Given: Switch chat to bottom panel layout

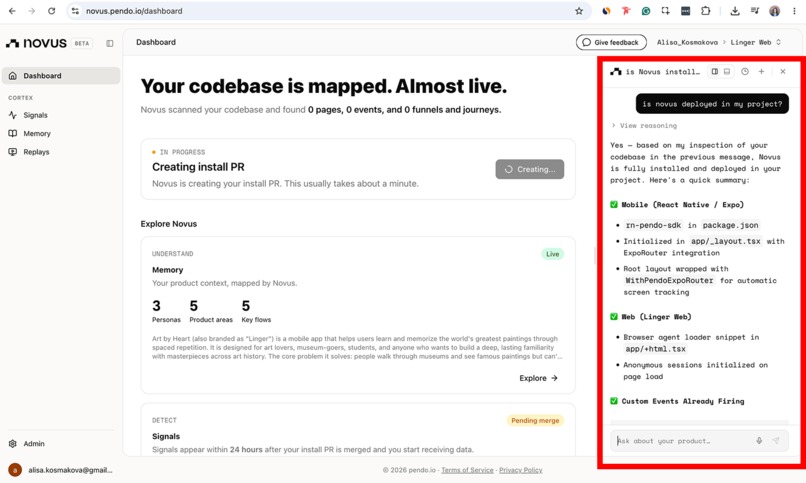Looking at the screenshot, I should pos(727,71).
